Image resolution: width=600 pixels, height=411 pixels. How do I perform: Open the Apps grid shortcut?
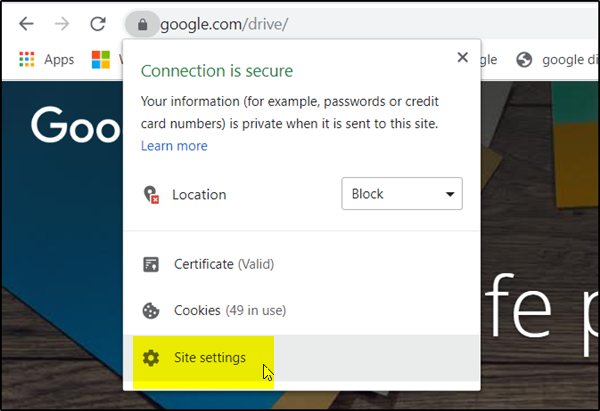click(x=27, y=60)
